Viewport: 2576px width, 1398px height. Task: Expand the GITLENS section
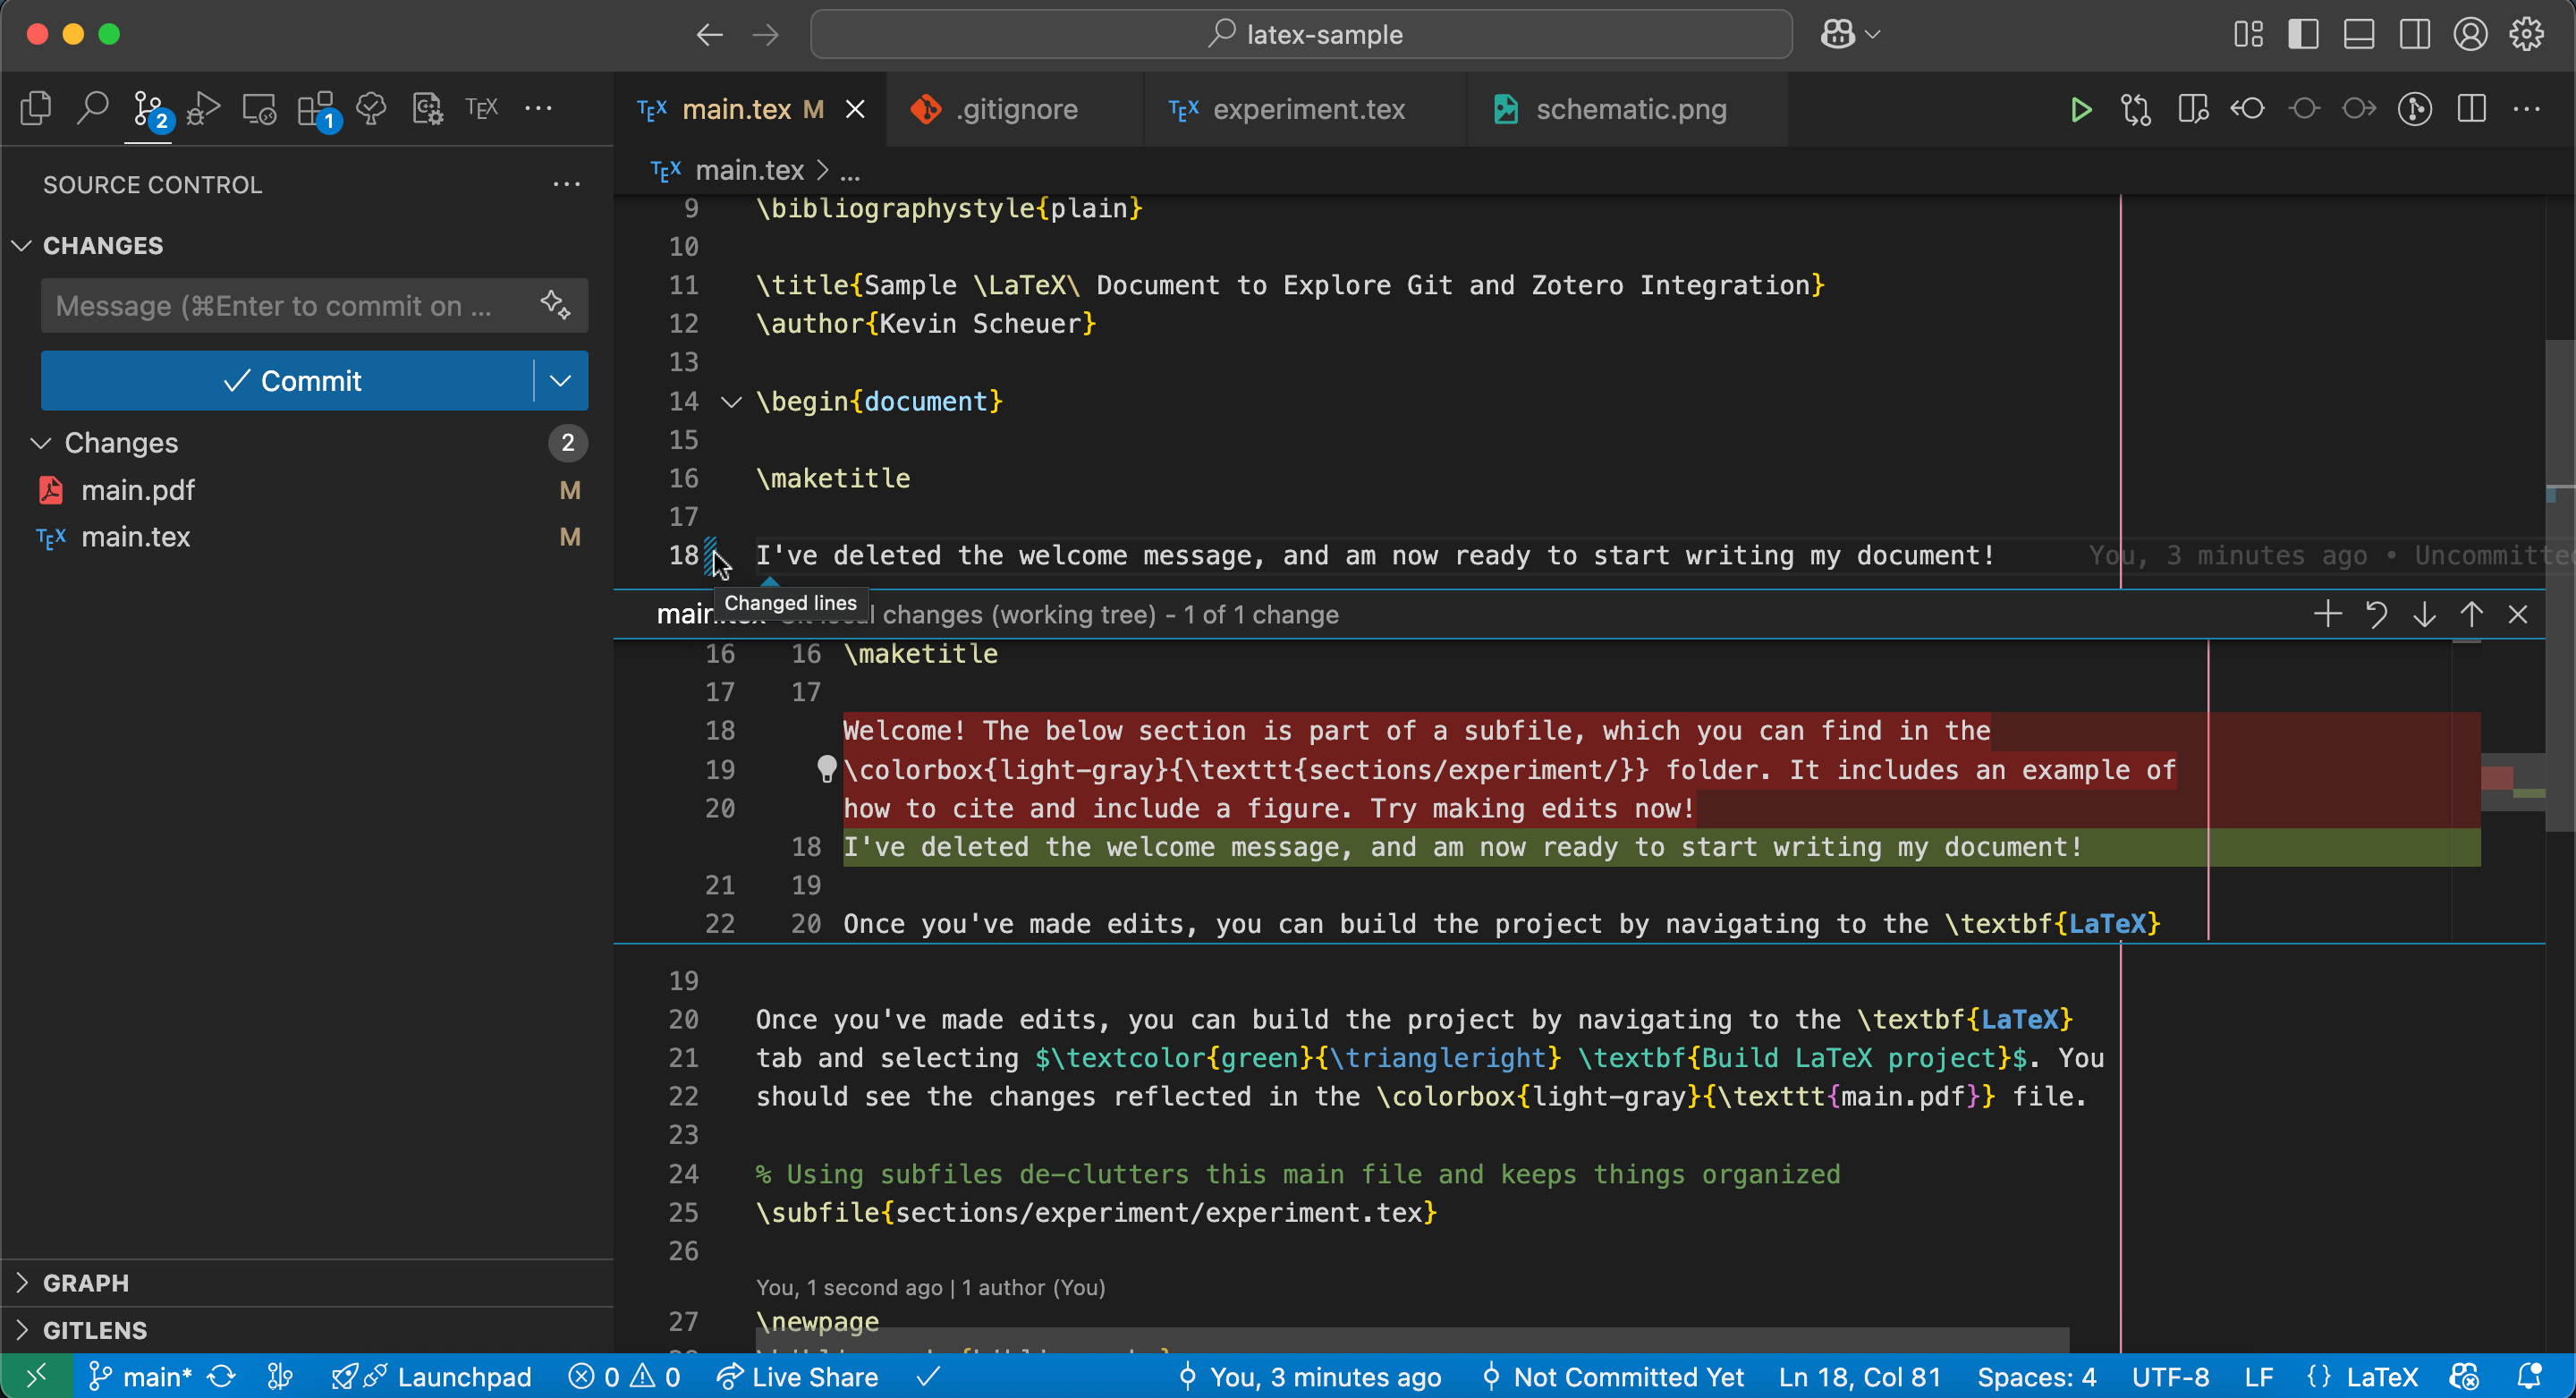306,1330
